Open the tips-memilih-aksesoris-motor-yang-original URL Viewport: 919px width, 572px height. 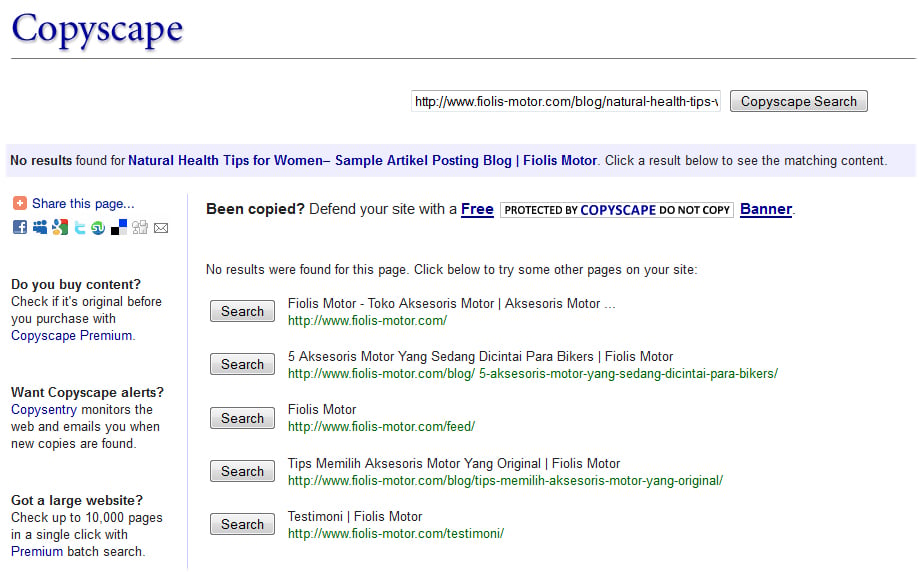click(x=505, y=481)
